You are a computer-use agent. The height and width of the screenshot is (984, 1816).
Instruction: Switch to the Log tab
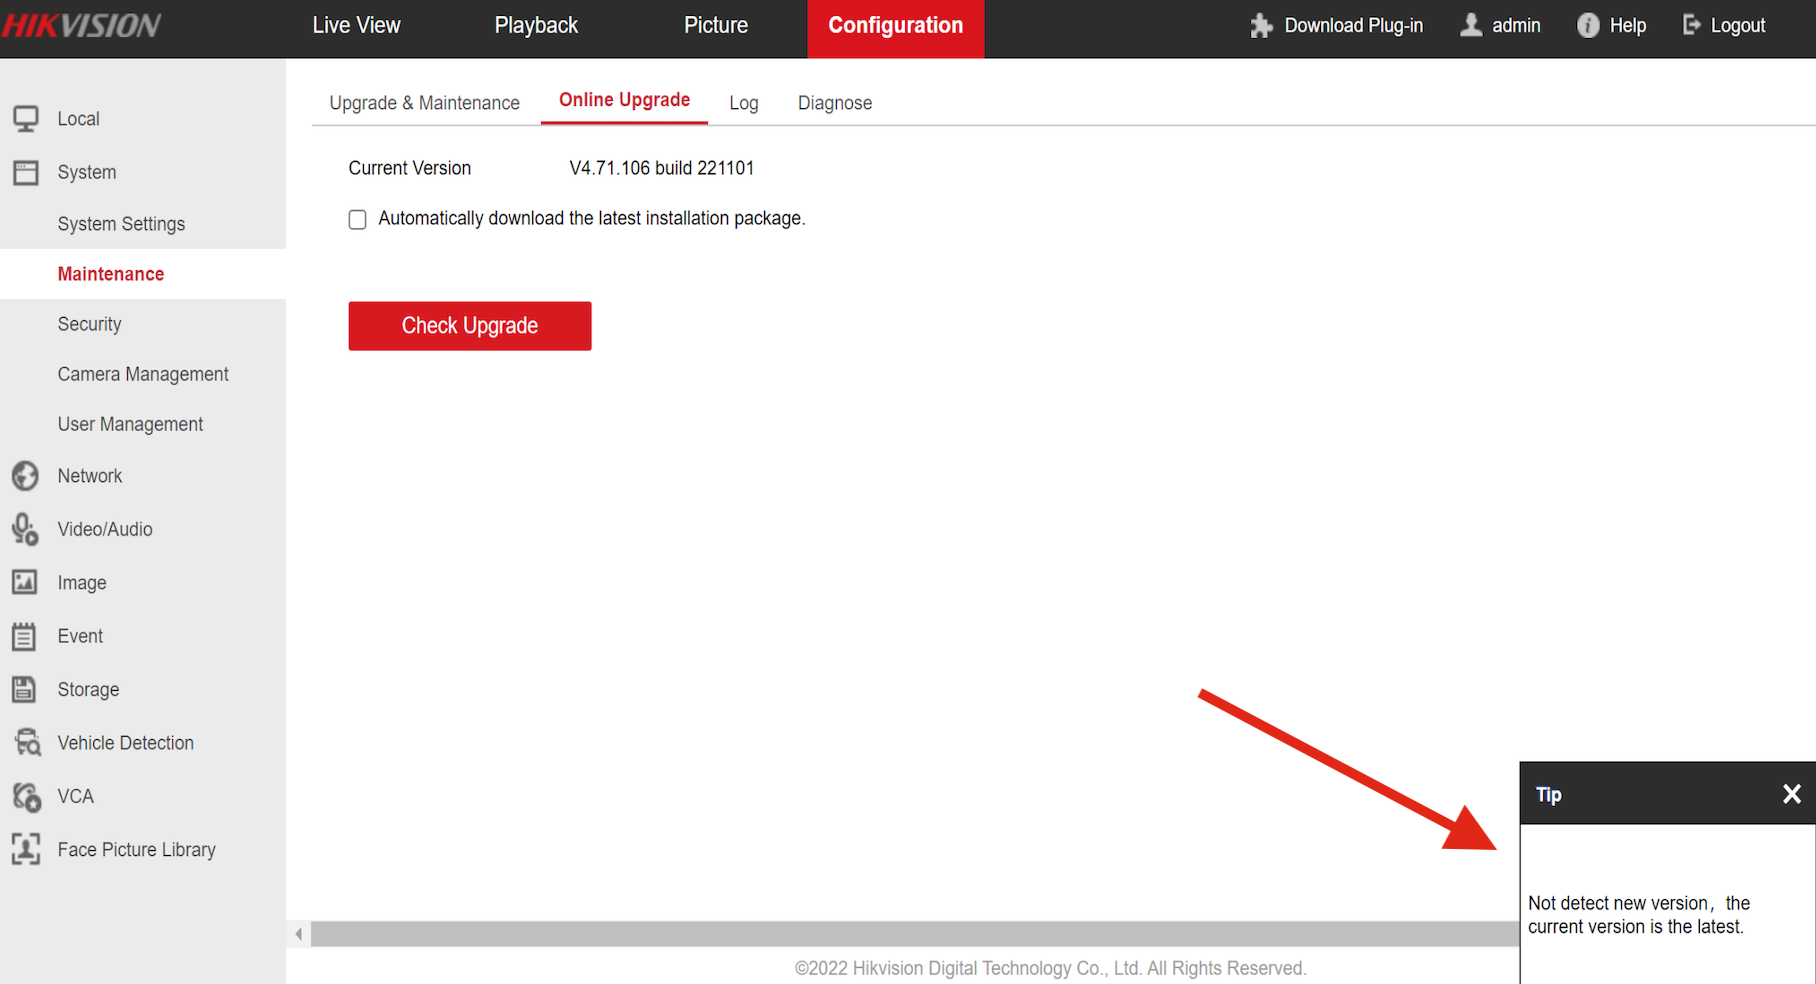(x=743, y=103)
